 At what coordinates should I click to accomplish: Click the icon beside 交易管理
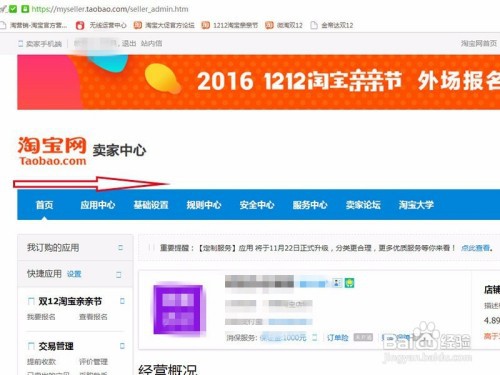tap(31, 346)
